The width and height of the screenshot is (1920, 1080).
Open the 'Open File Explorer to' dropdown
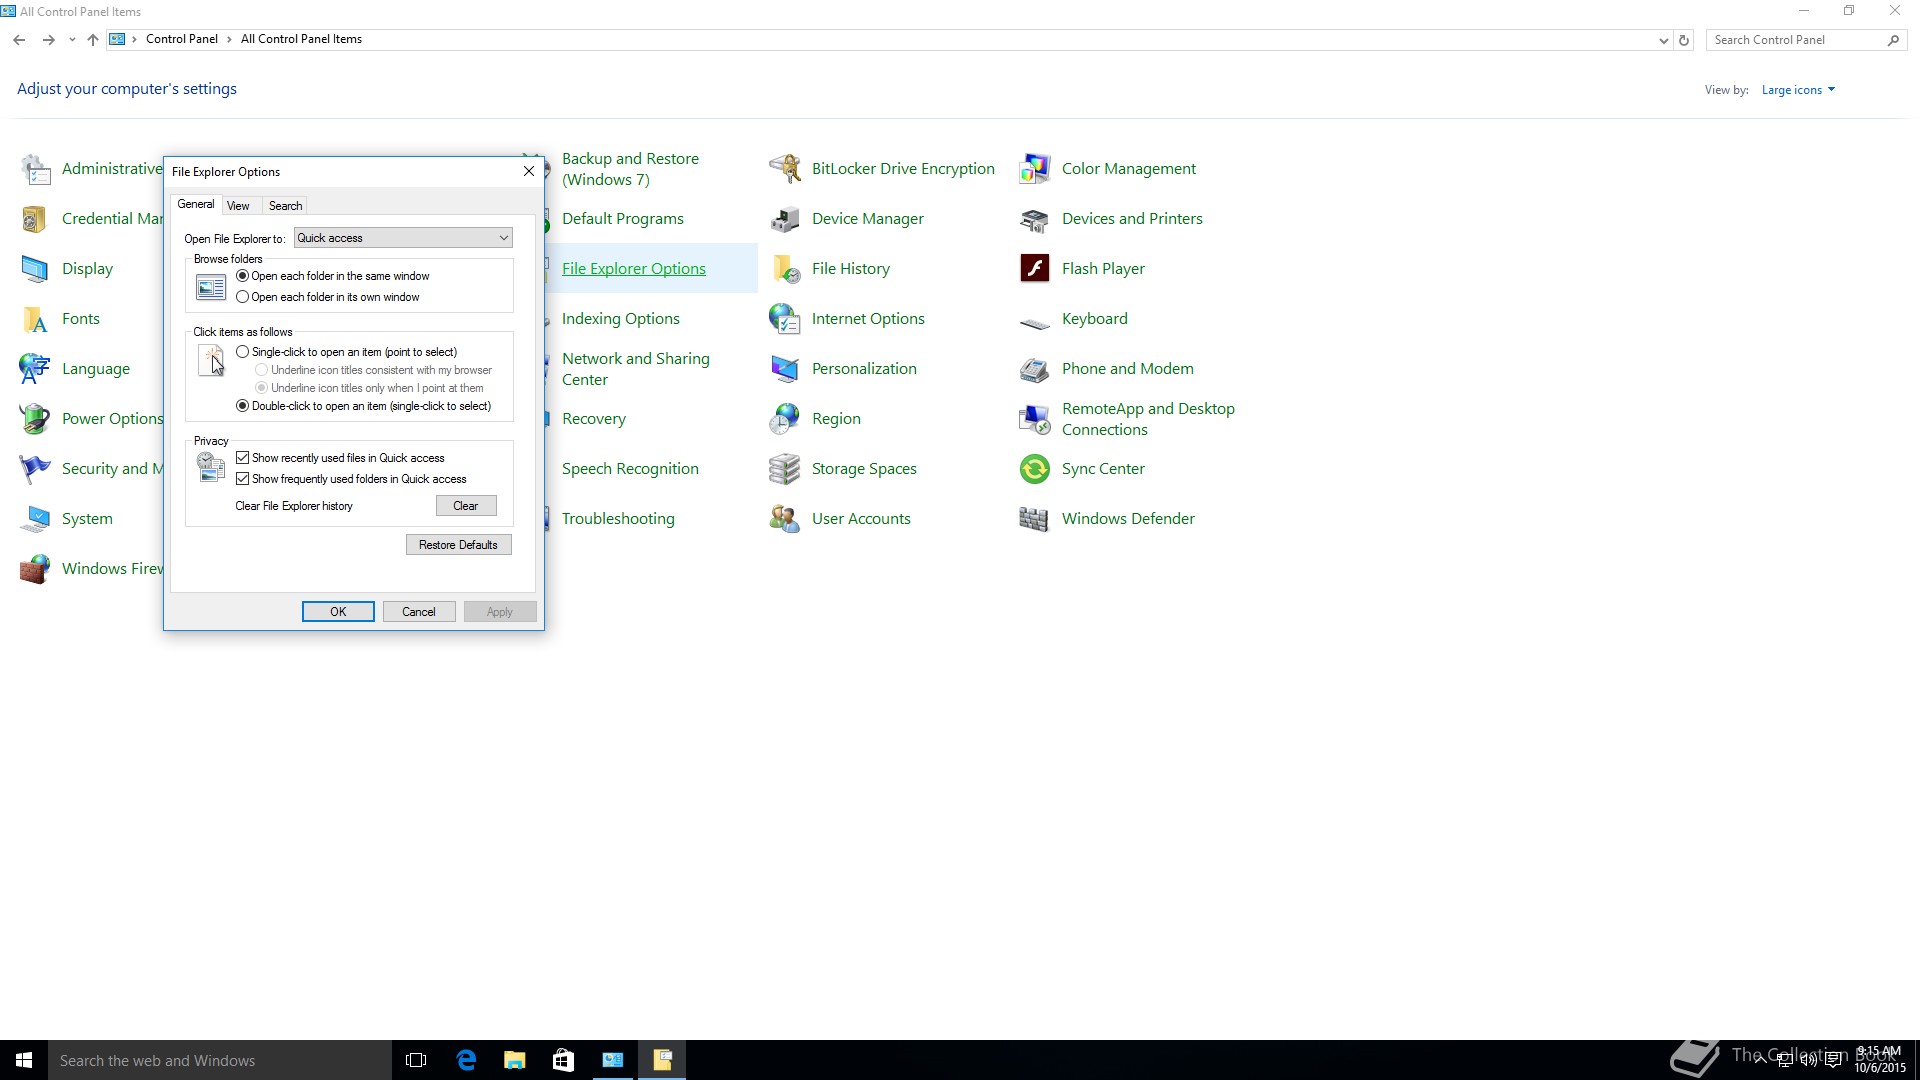pyautogui.click(x=403, y=238)
